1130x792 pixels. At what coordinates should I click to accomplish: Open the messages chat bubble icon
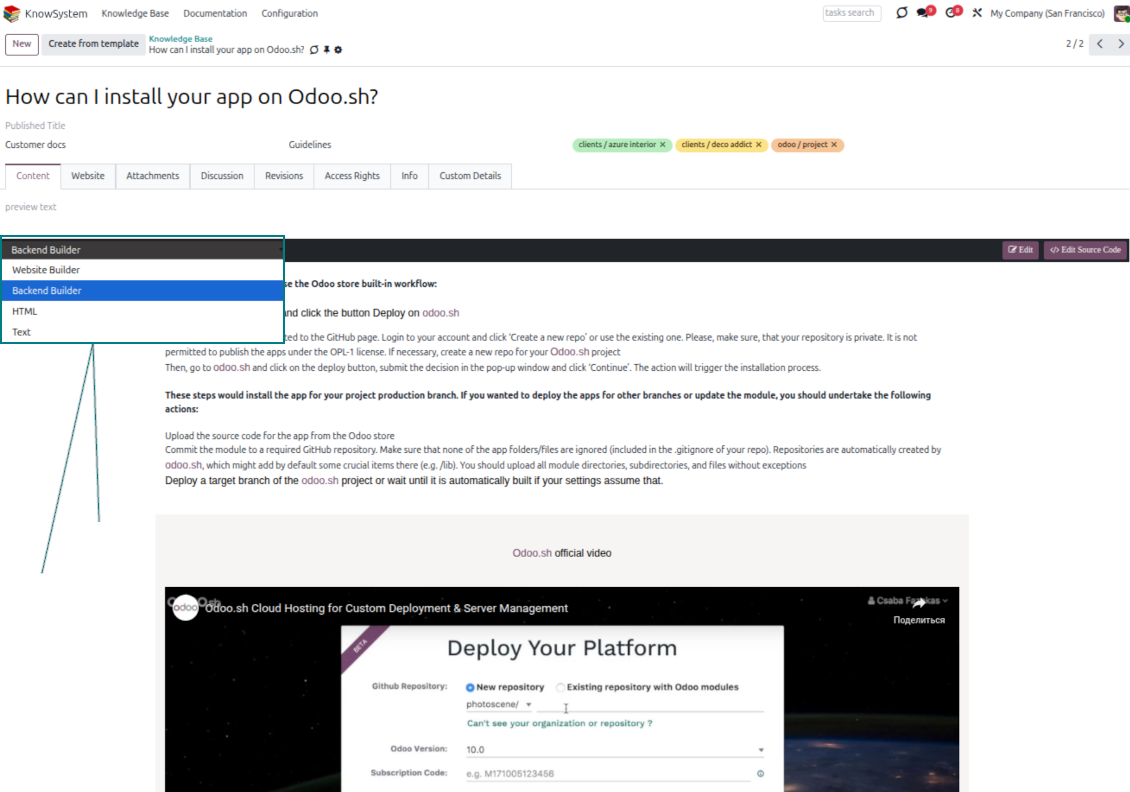(924, 14)
